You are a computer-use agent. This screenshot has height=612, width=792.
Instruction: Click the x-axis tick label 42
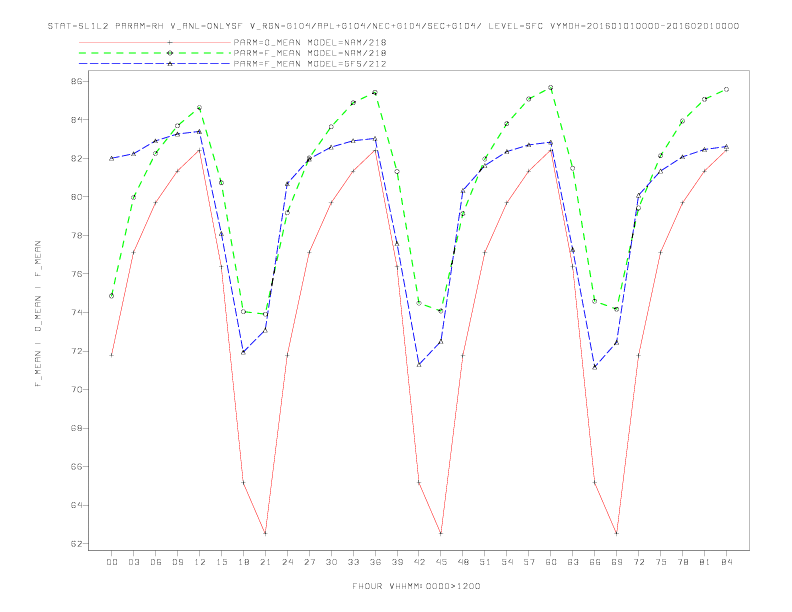point(419,562)
